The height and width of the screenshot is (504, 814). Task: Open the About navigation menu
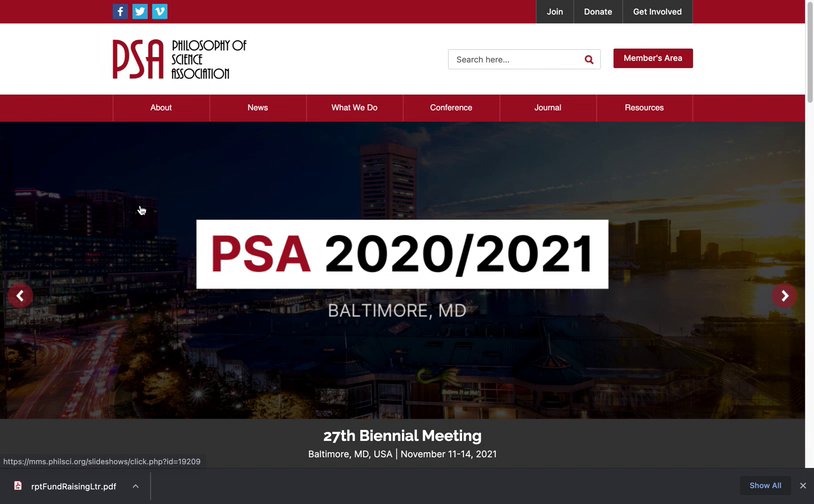(x=161, y=108)
